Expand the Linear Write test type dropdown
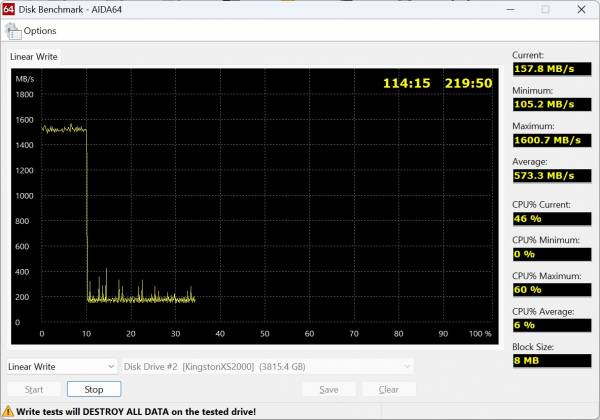The image size is (600, 420). [62, 366]
